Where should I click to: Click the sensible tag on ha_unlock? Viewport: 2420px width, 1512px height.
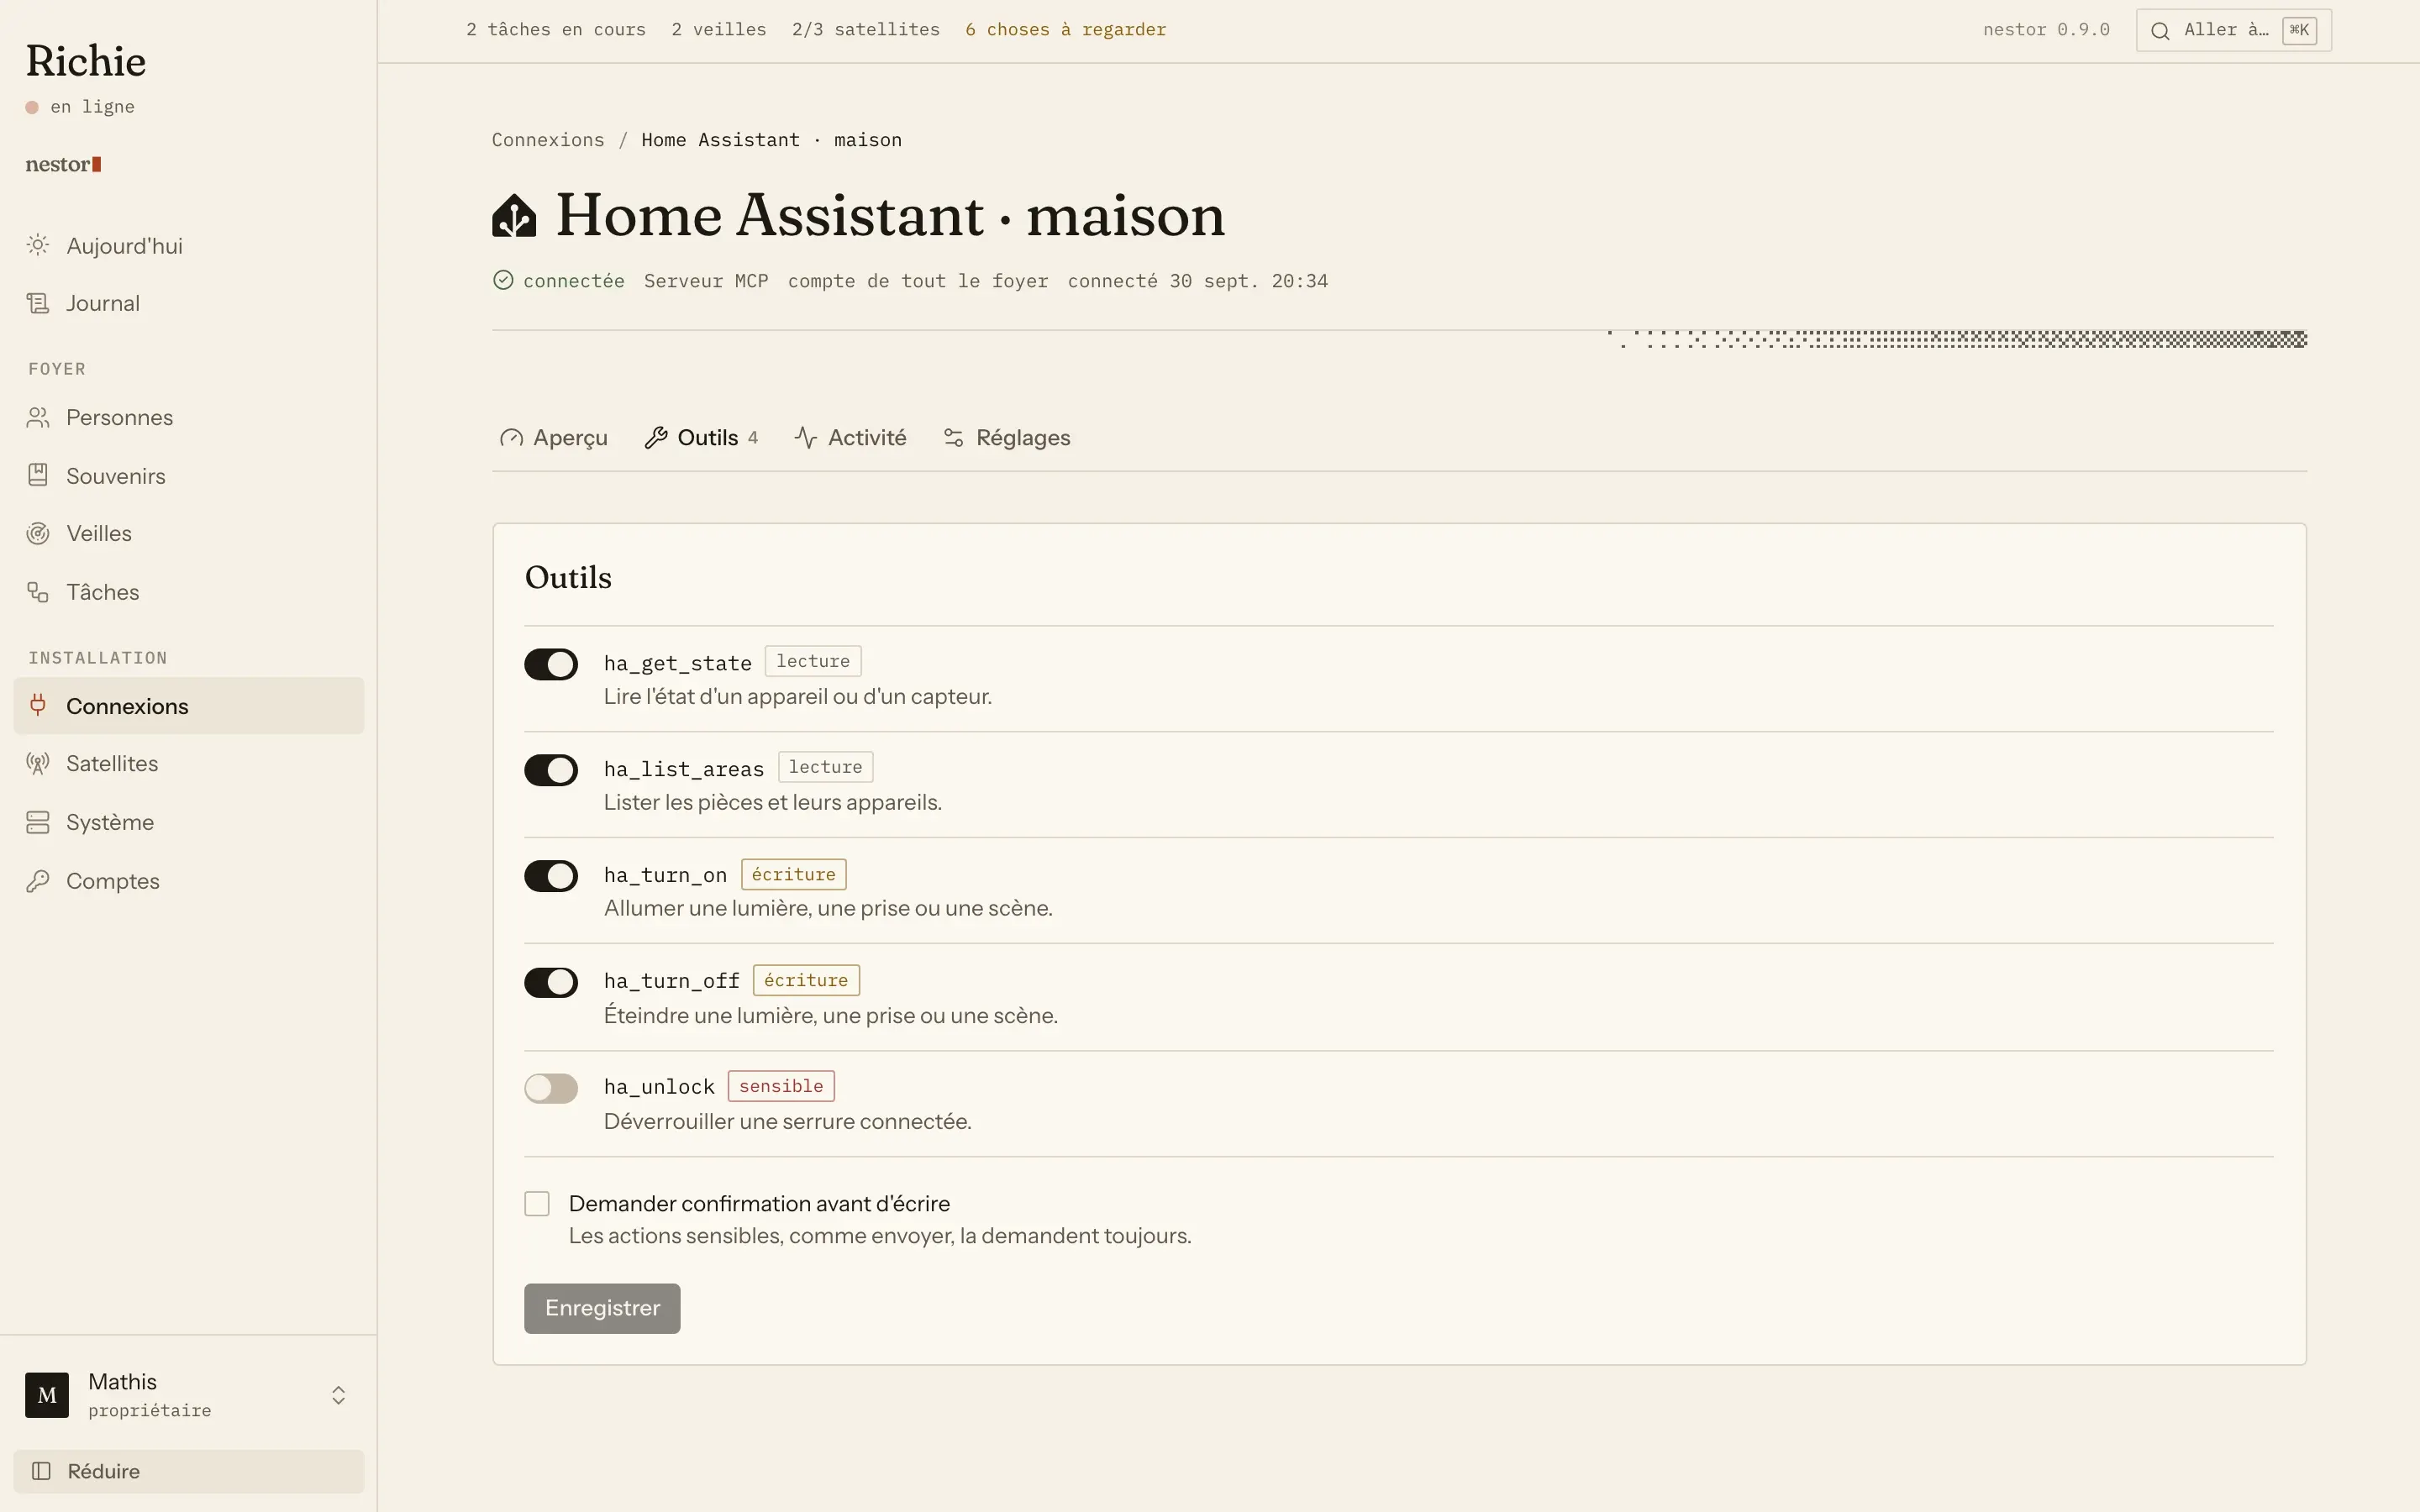(x=781, y=1086)
